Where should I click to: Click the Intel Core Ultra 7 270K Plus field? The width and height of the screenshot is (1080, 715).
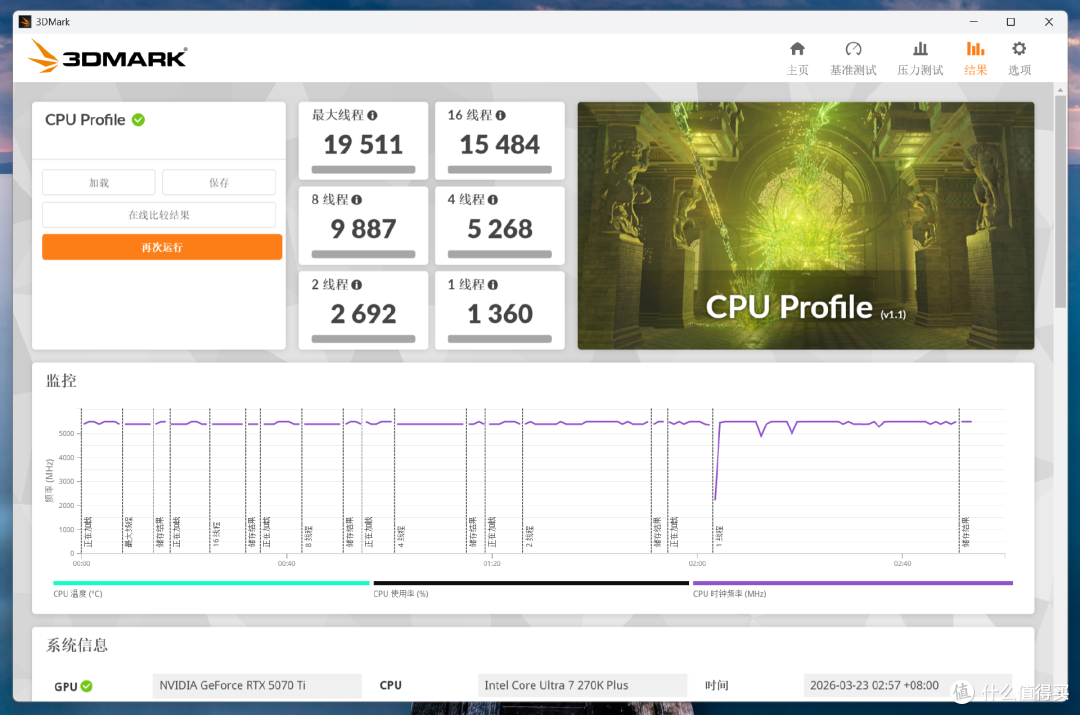[582, 685]
